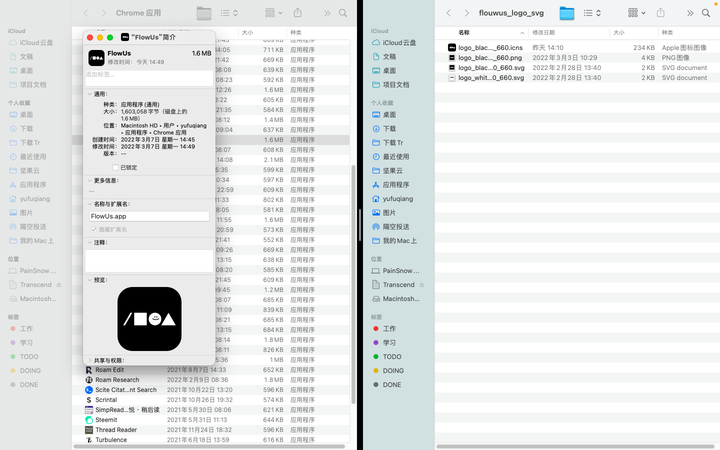Click the search icon in Chrome 应用 window
Viewport: 720px width, 450px height.
(343, 13)
